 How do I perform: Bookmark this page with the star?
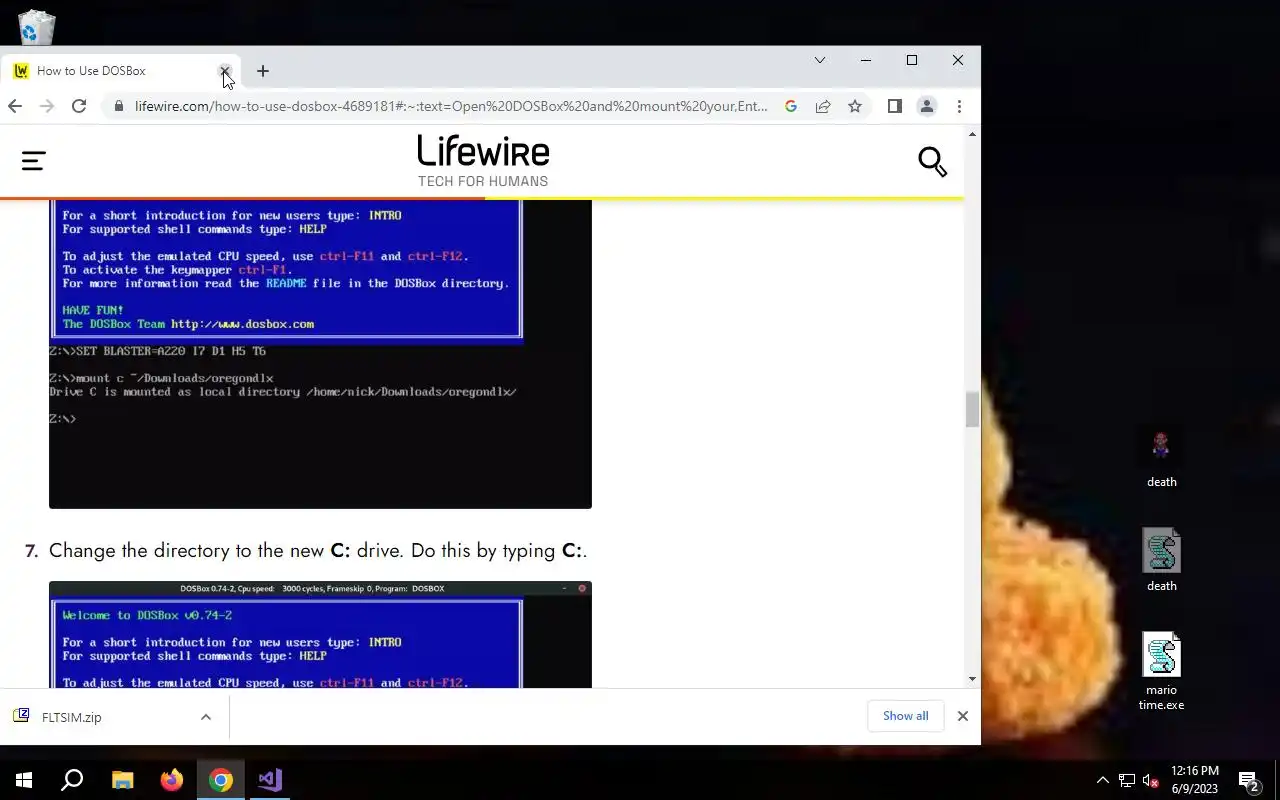(x=855, y=106)
